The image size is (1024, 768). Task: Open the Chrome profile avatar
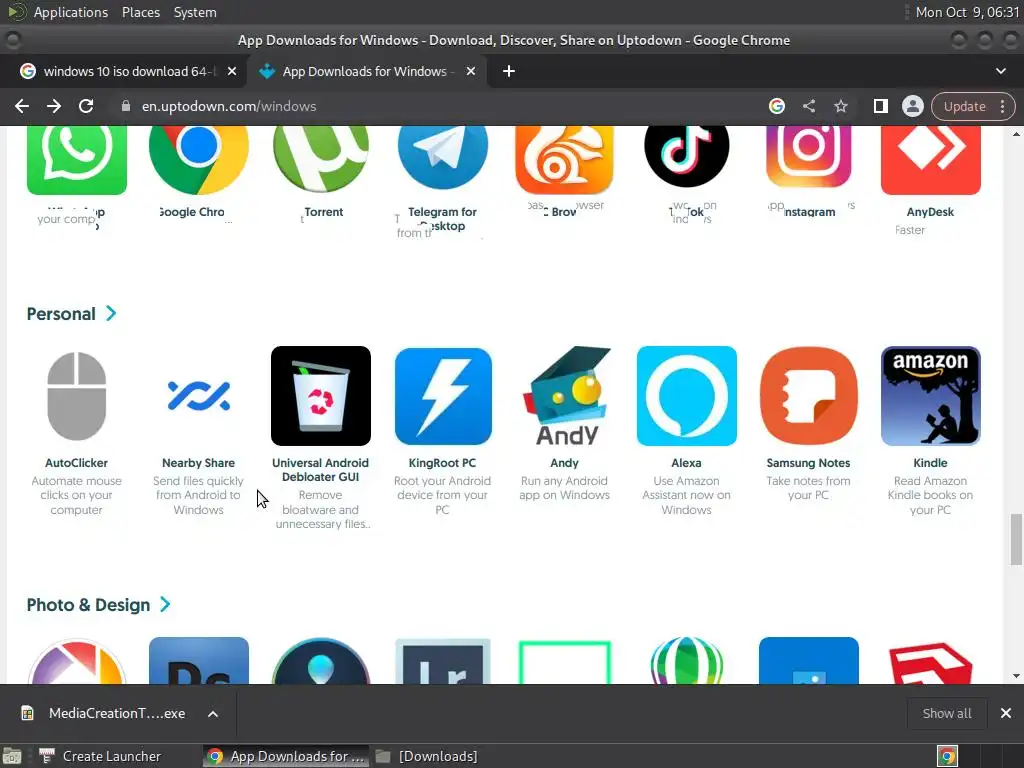(912, 106)
